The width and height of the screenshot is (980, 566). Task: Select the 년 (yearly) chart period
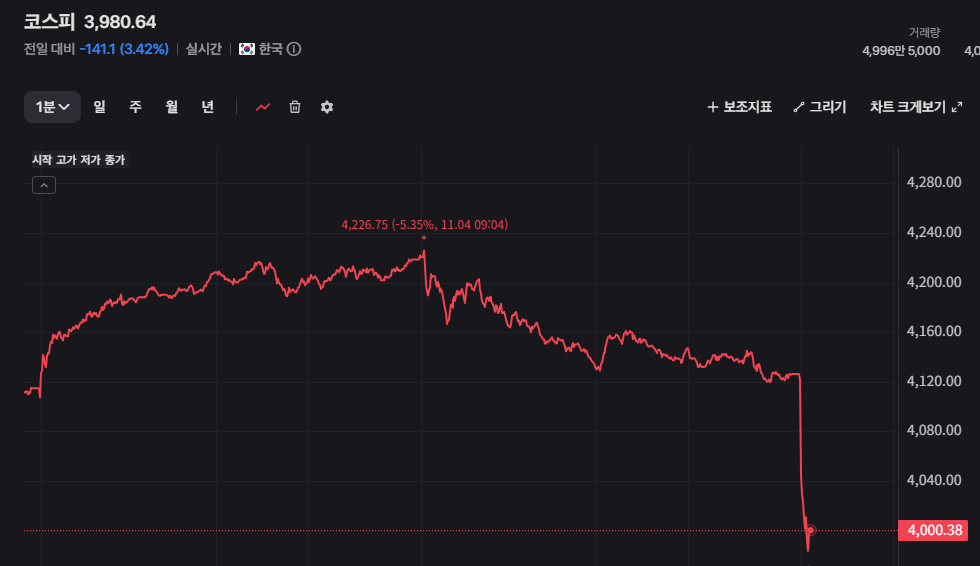coord(207,107)
